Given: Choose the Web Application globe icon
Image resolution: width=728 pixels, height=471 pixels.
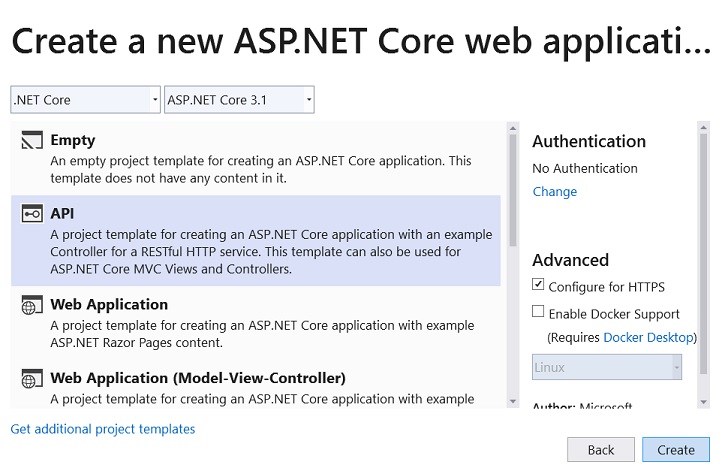Looking at the screenshot, I should pos(32,305).
